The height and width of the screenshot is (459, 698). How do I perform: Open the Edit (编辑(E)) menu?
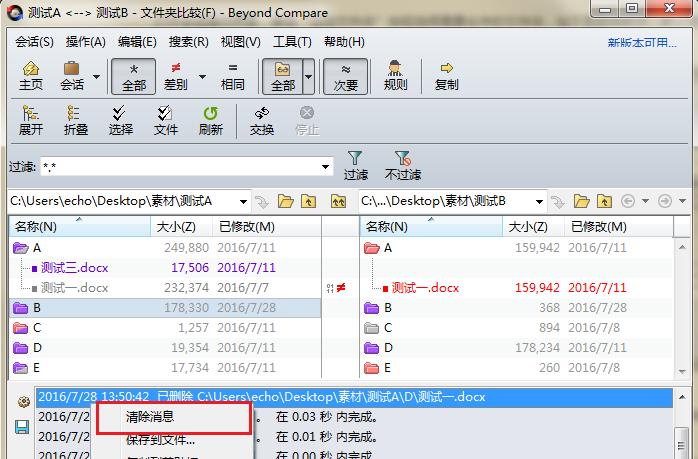(x=137, y=42)
